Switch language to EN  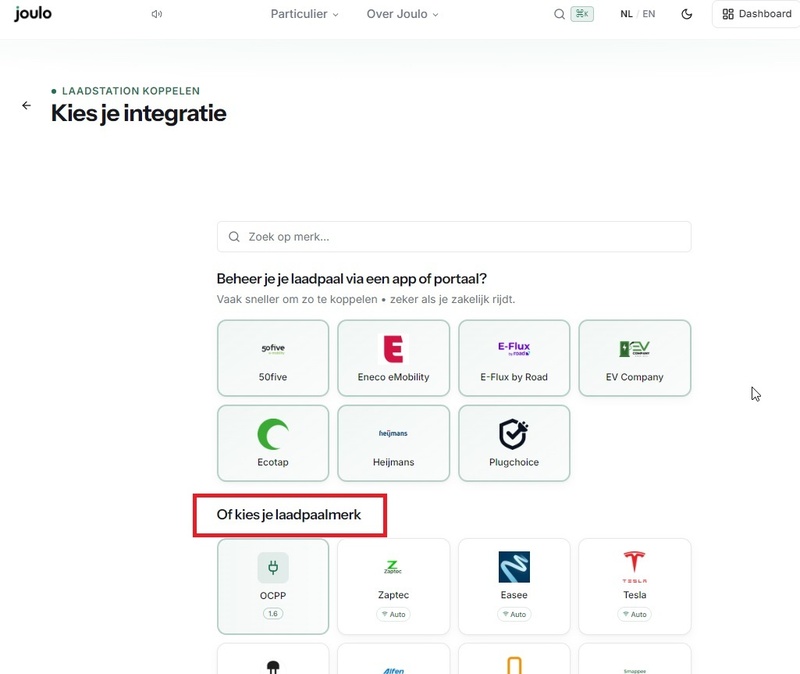pos(648,14)
